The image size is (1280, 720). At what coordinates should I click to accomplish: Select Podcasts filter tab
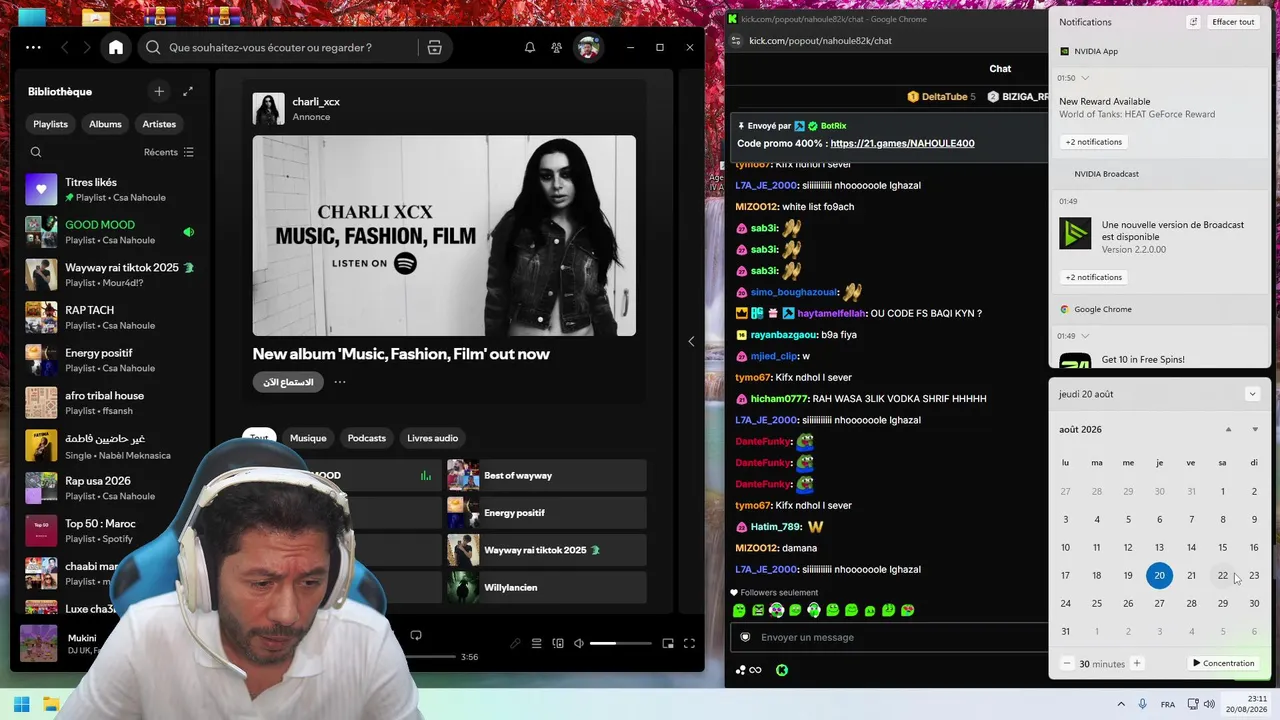click(x=366, y=438)
